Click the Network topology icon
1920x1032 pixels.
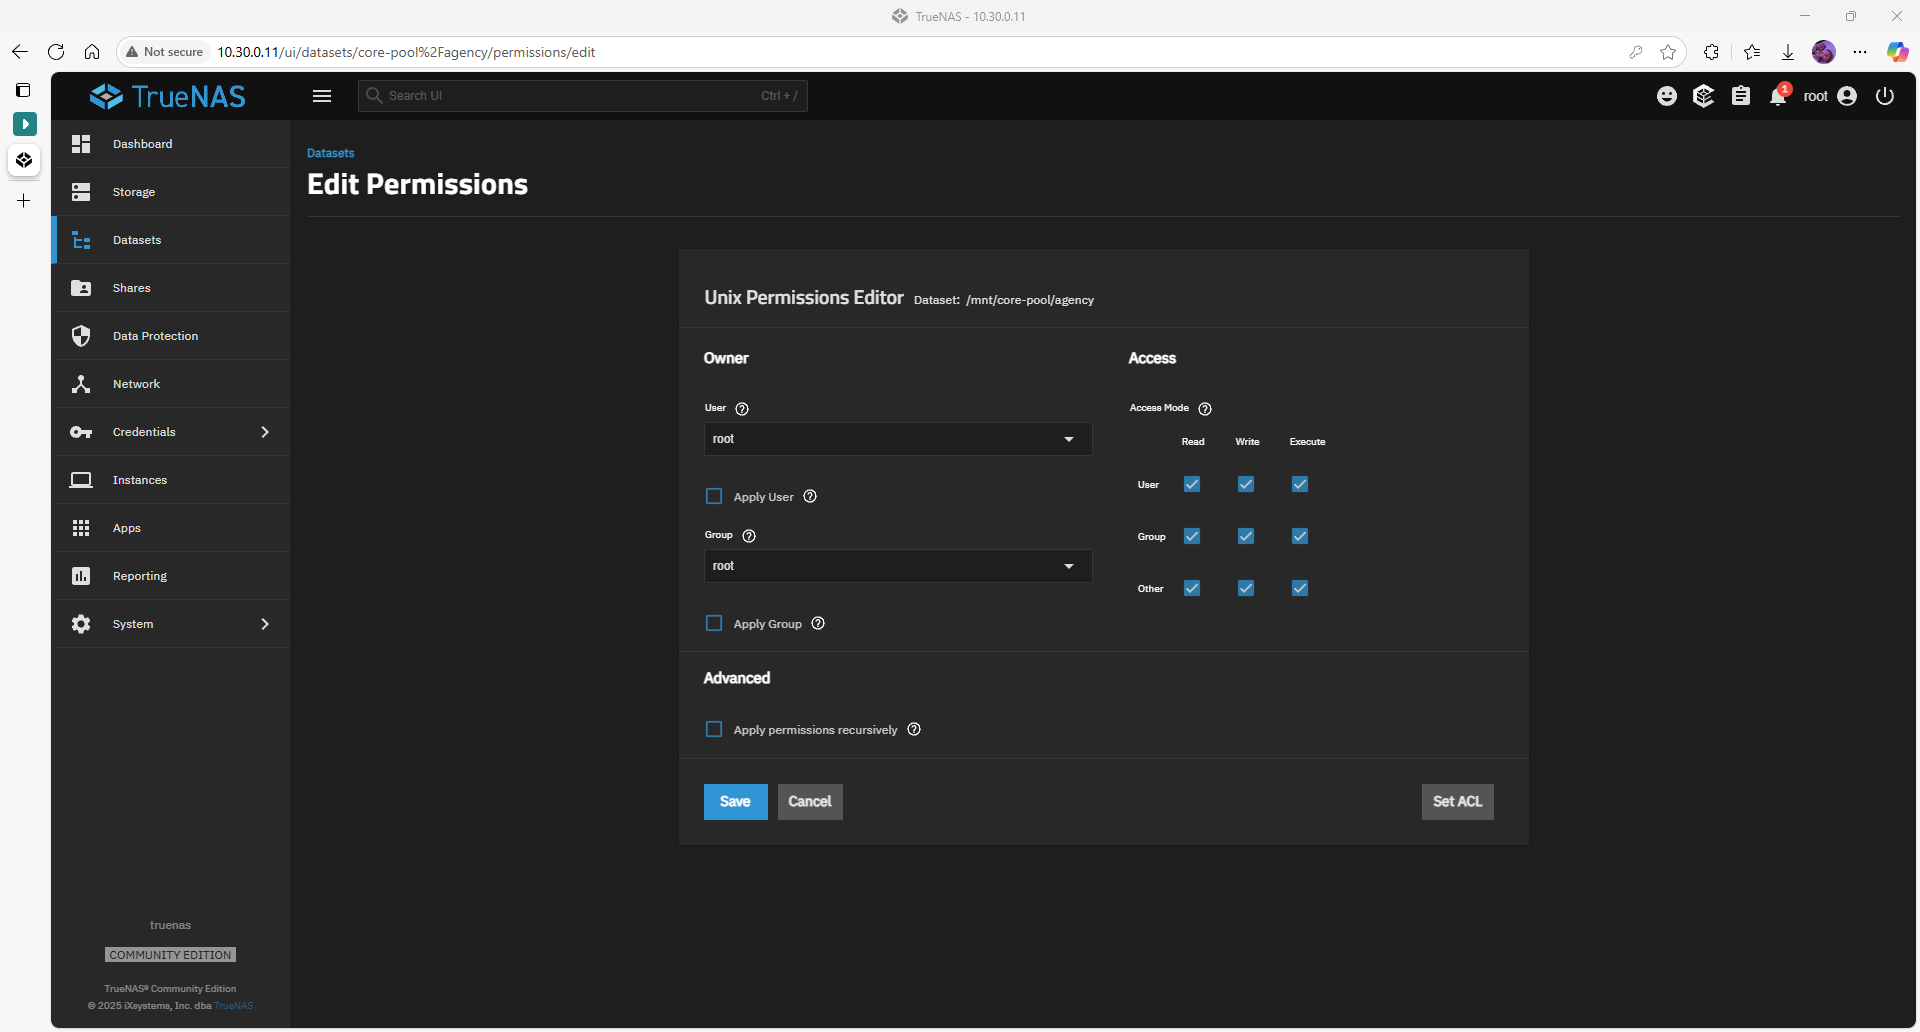pos(81,384)
